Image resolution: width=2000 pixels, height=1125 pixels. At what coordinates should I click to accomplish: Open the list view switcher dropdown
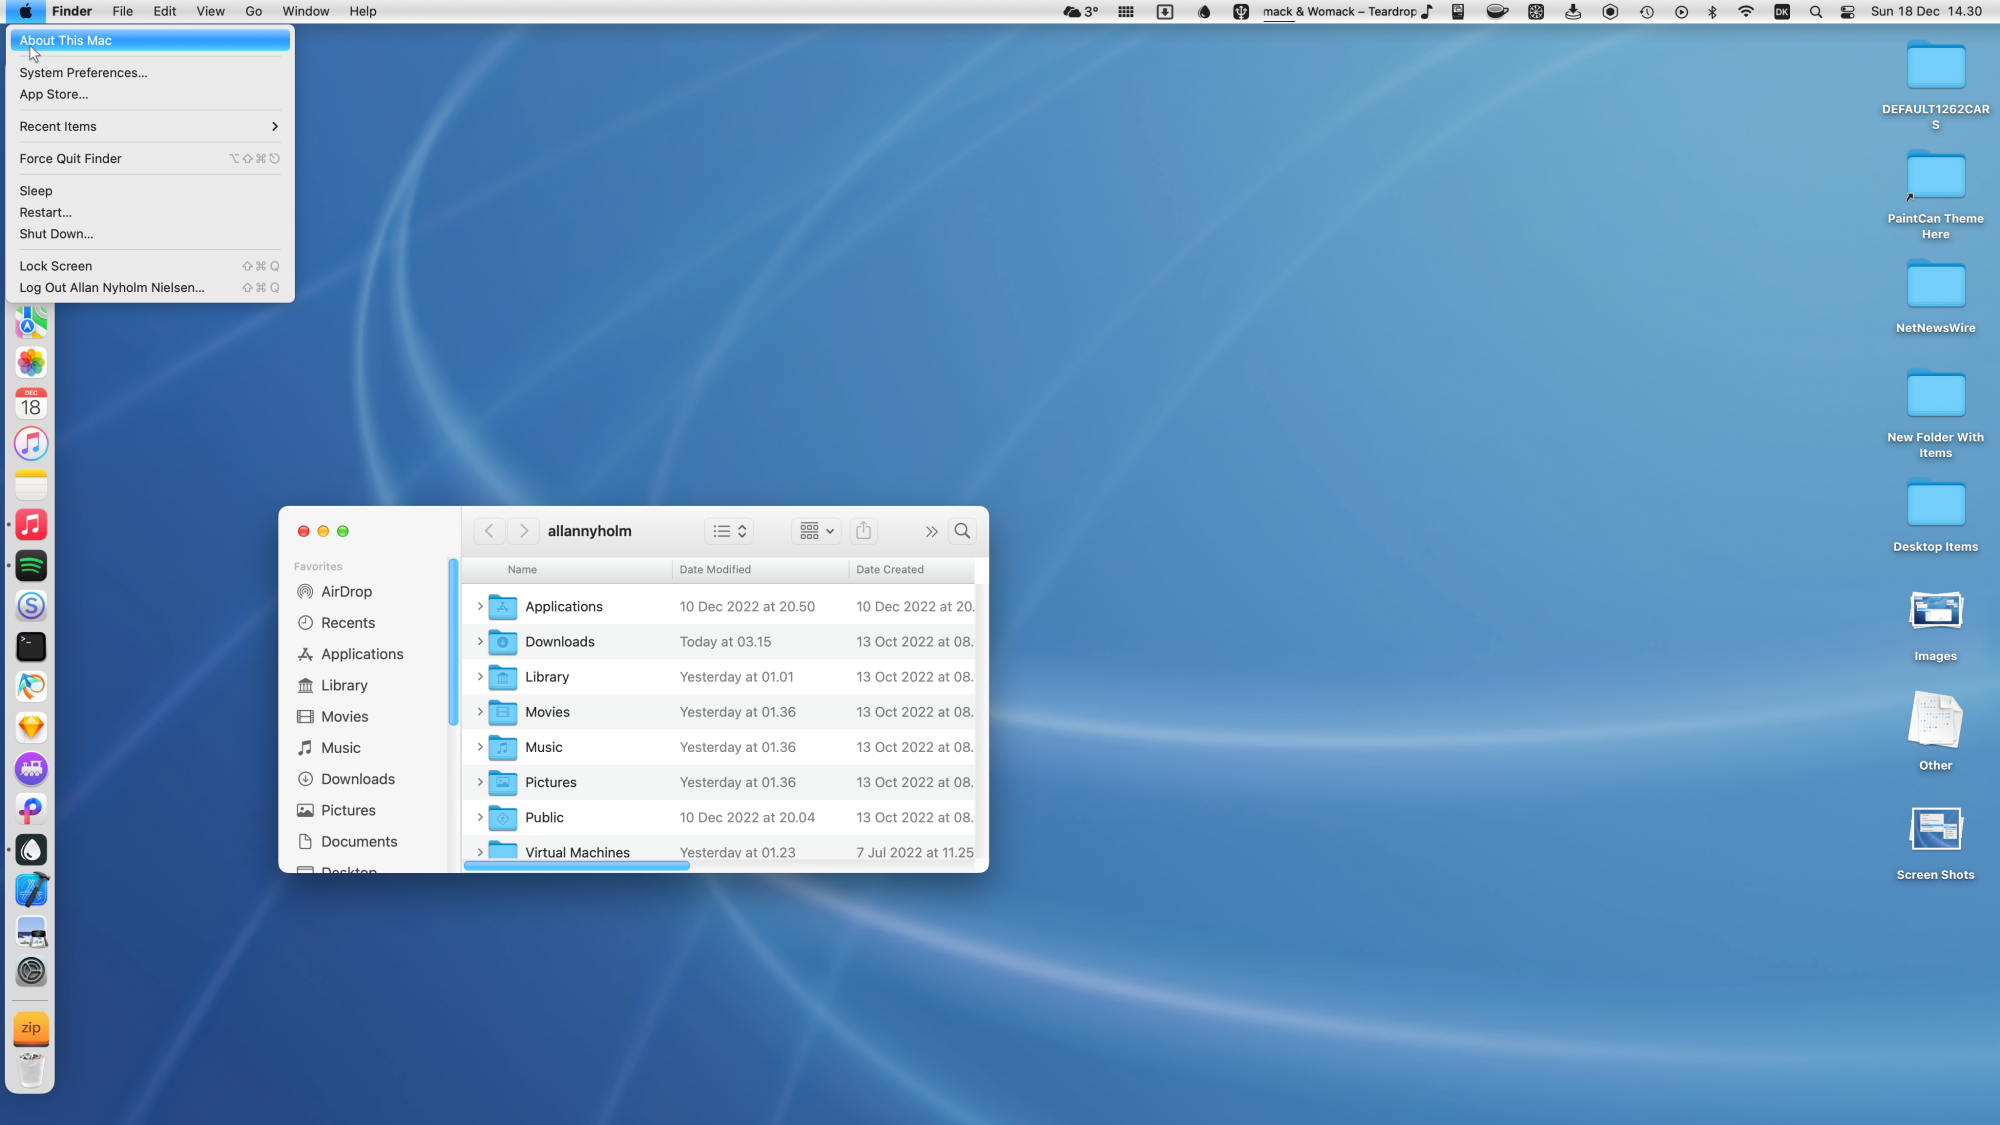coord(730,531)
